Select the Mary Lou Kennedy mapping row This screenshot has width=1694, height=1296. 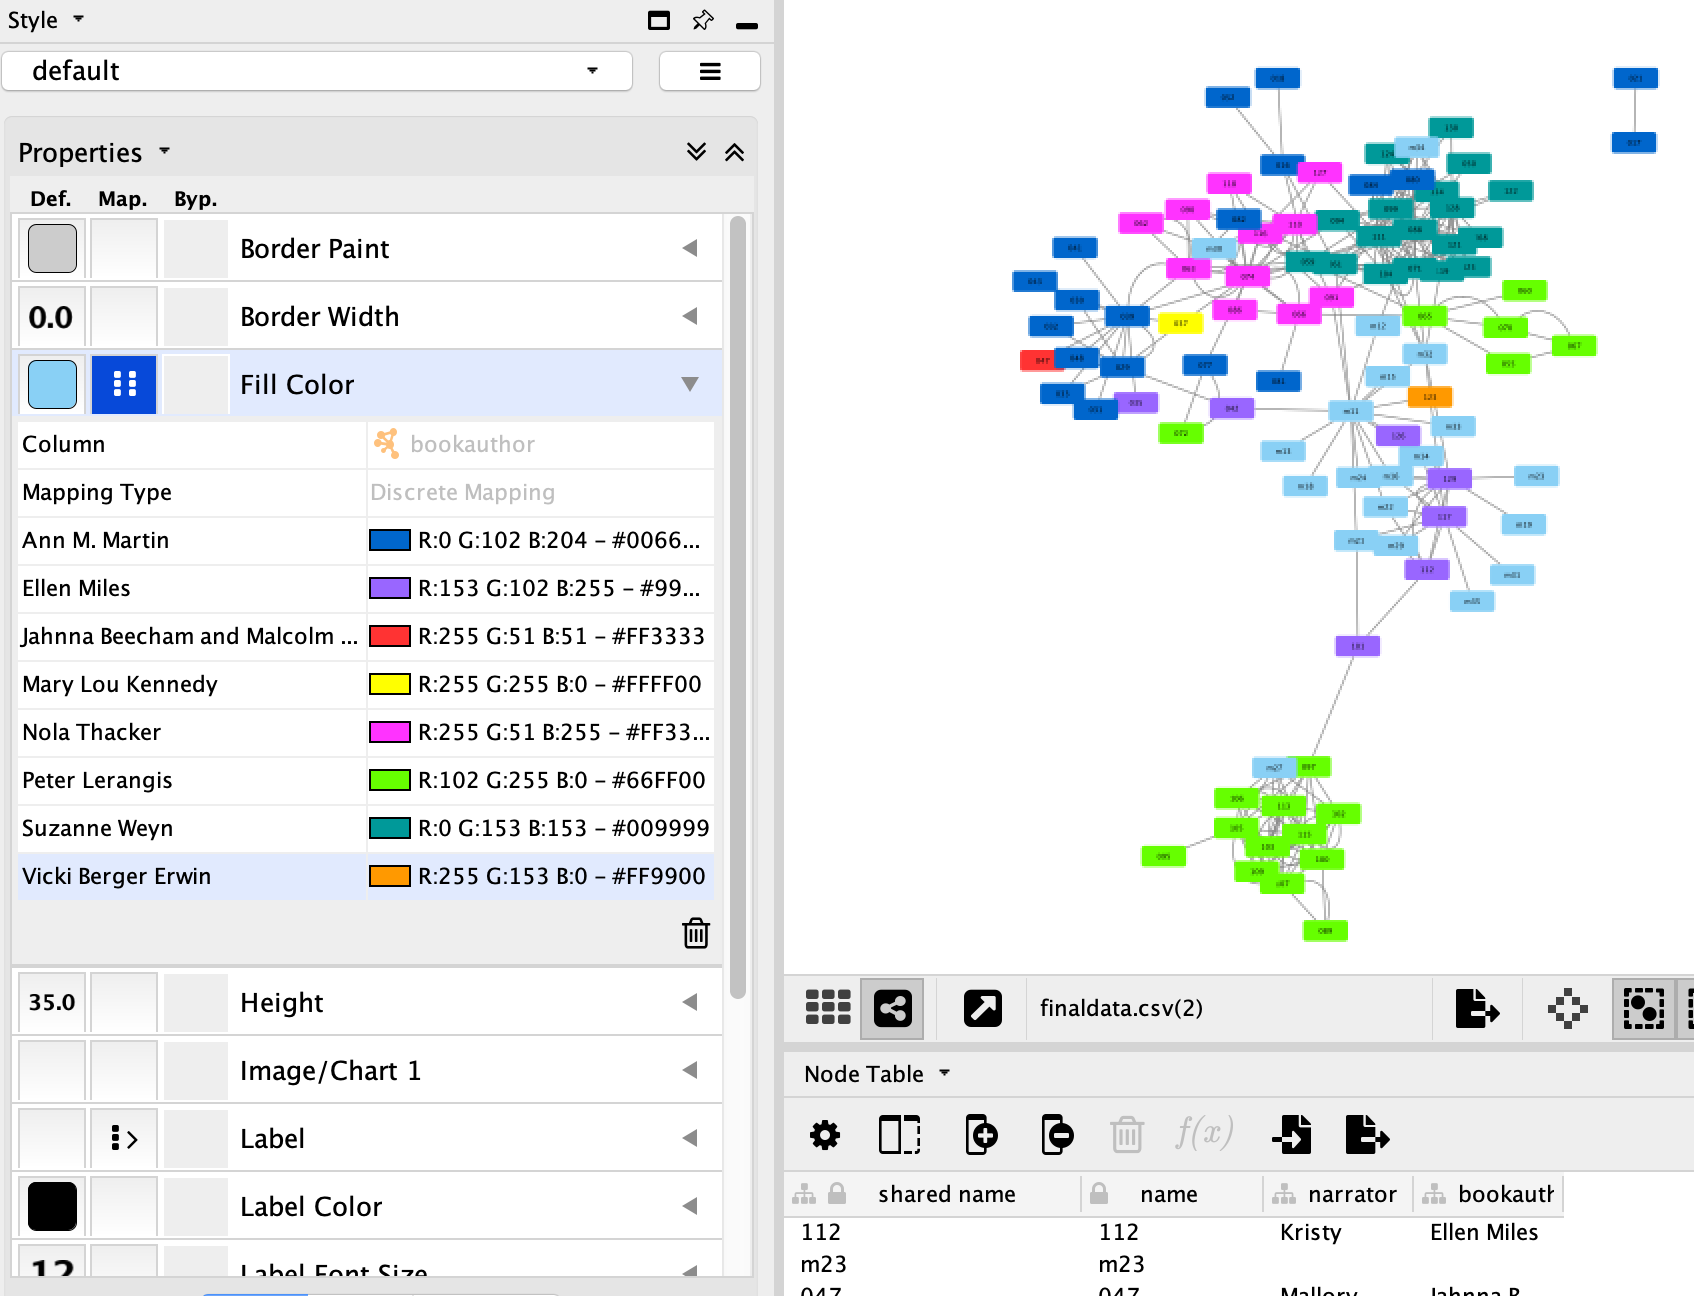[366, 684]
